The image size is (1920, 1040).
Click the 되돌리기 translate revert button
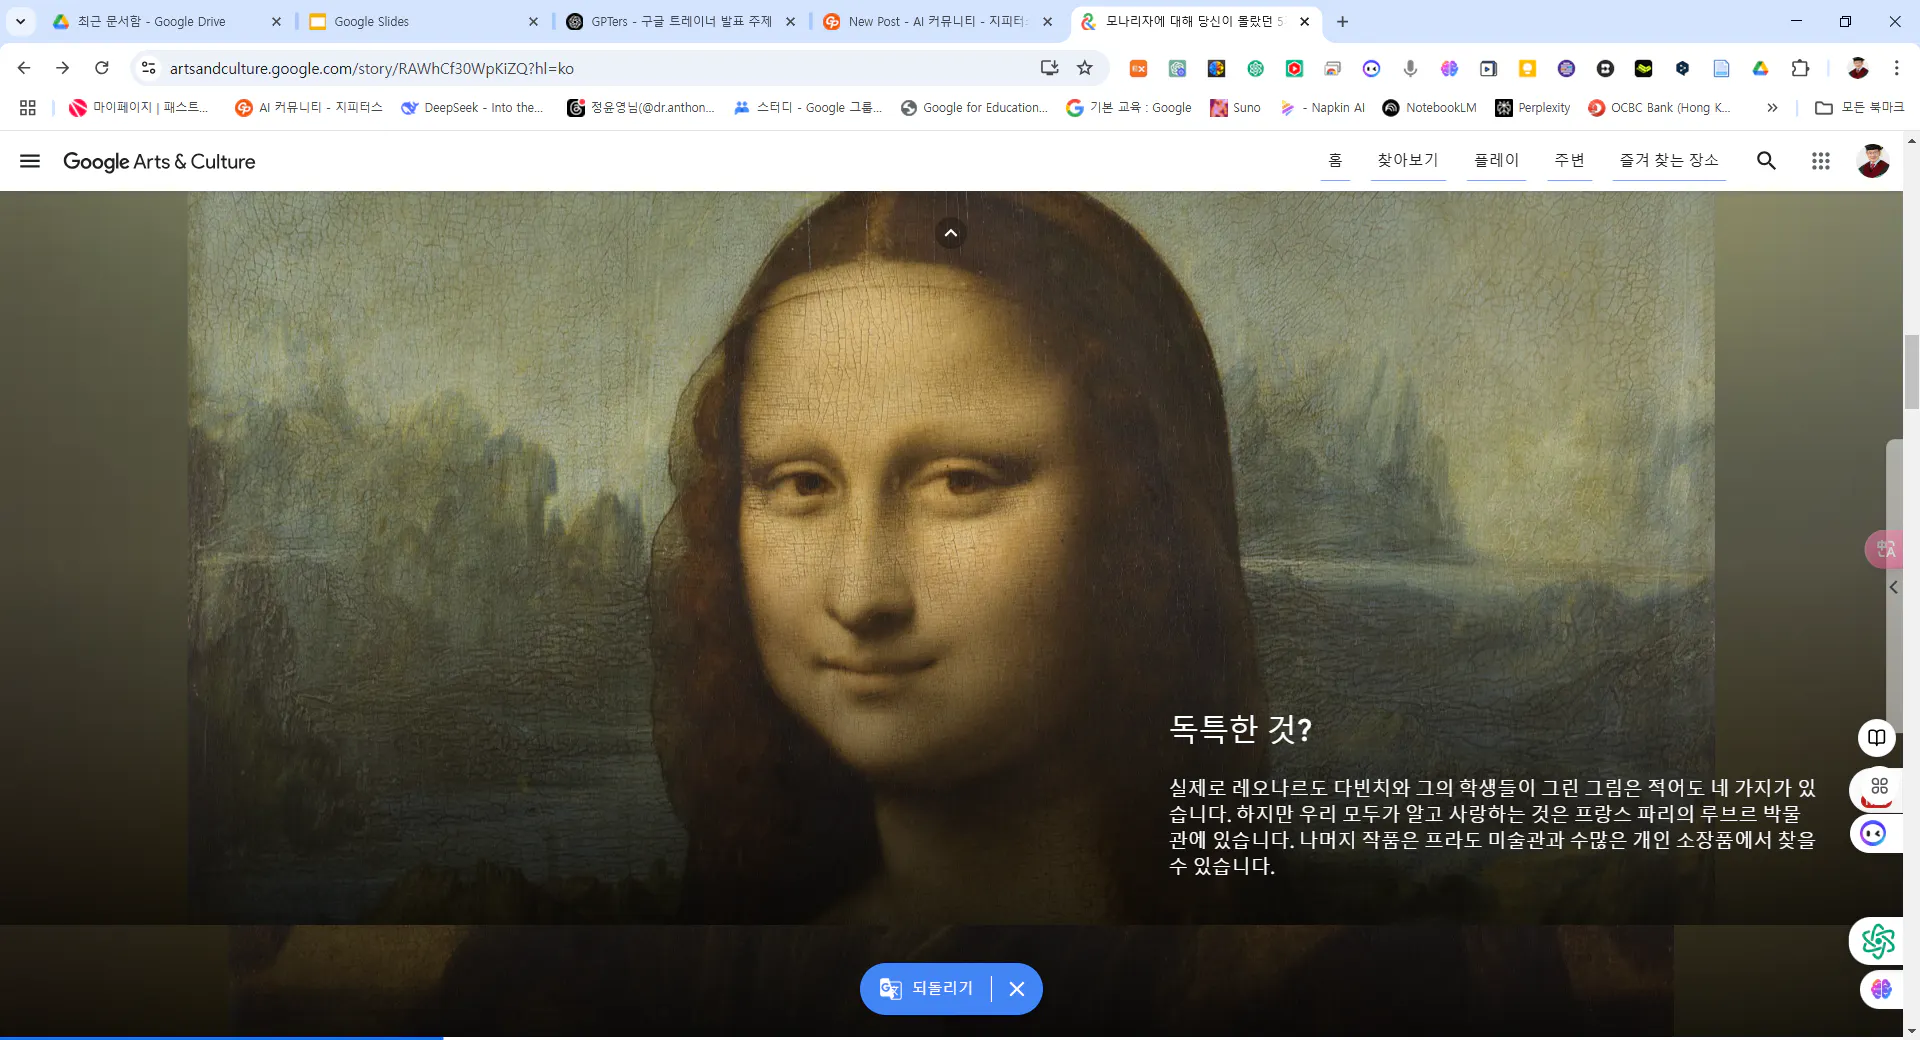point(927,988)
